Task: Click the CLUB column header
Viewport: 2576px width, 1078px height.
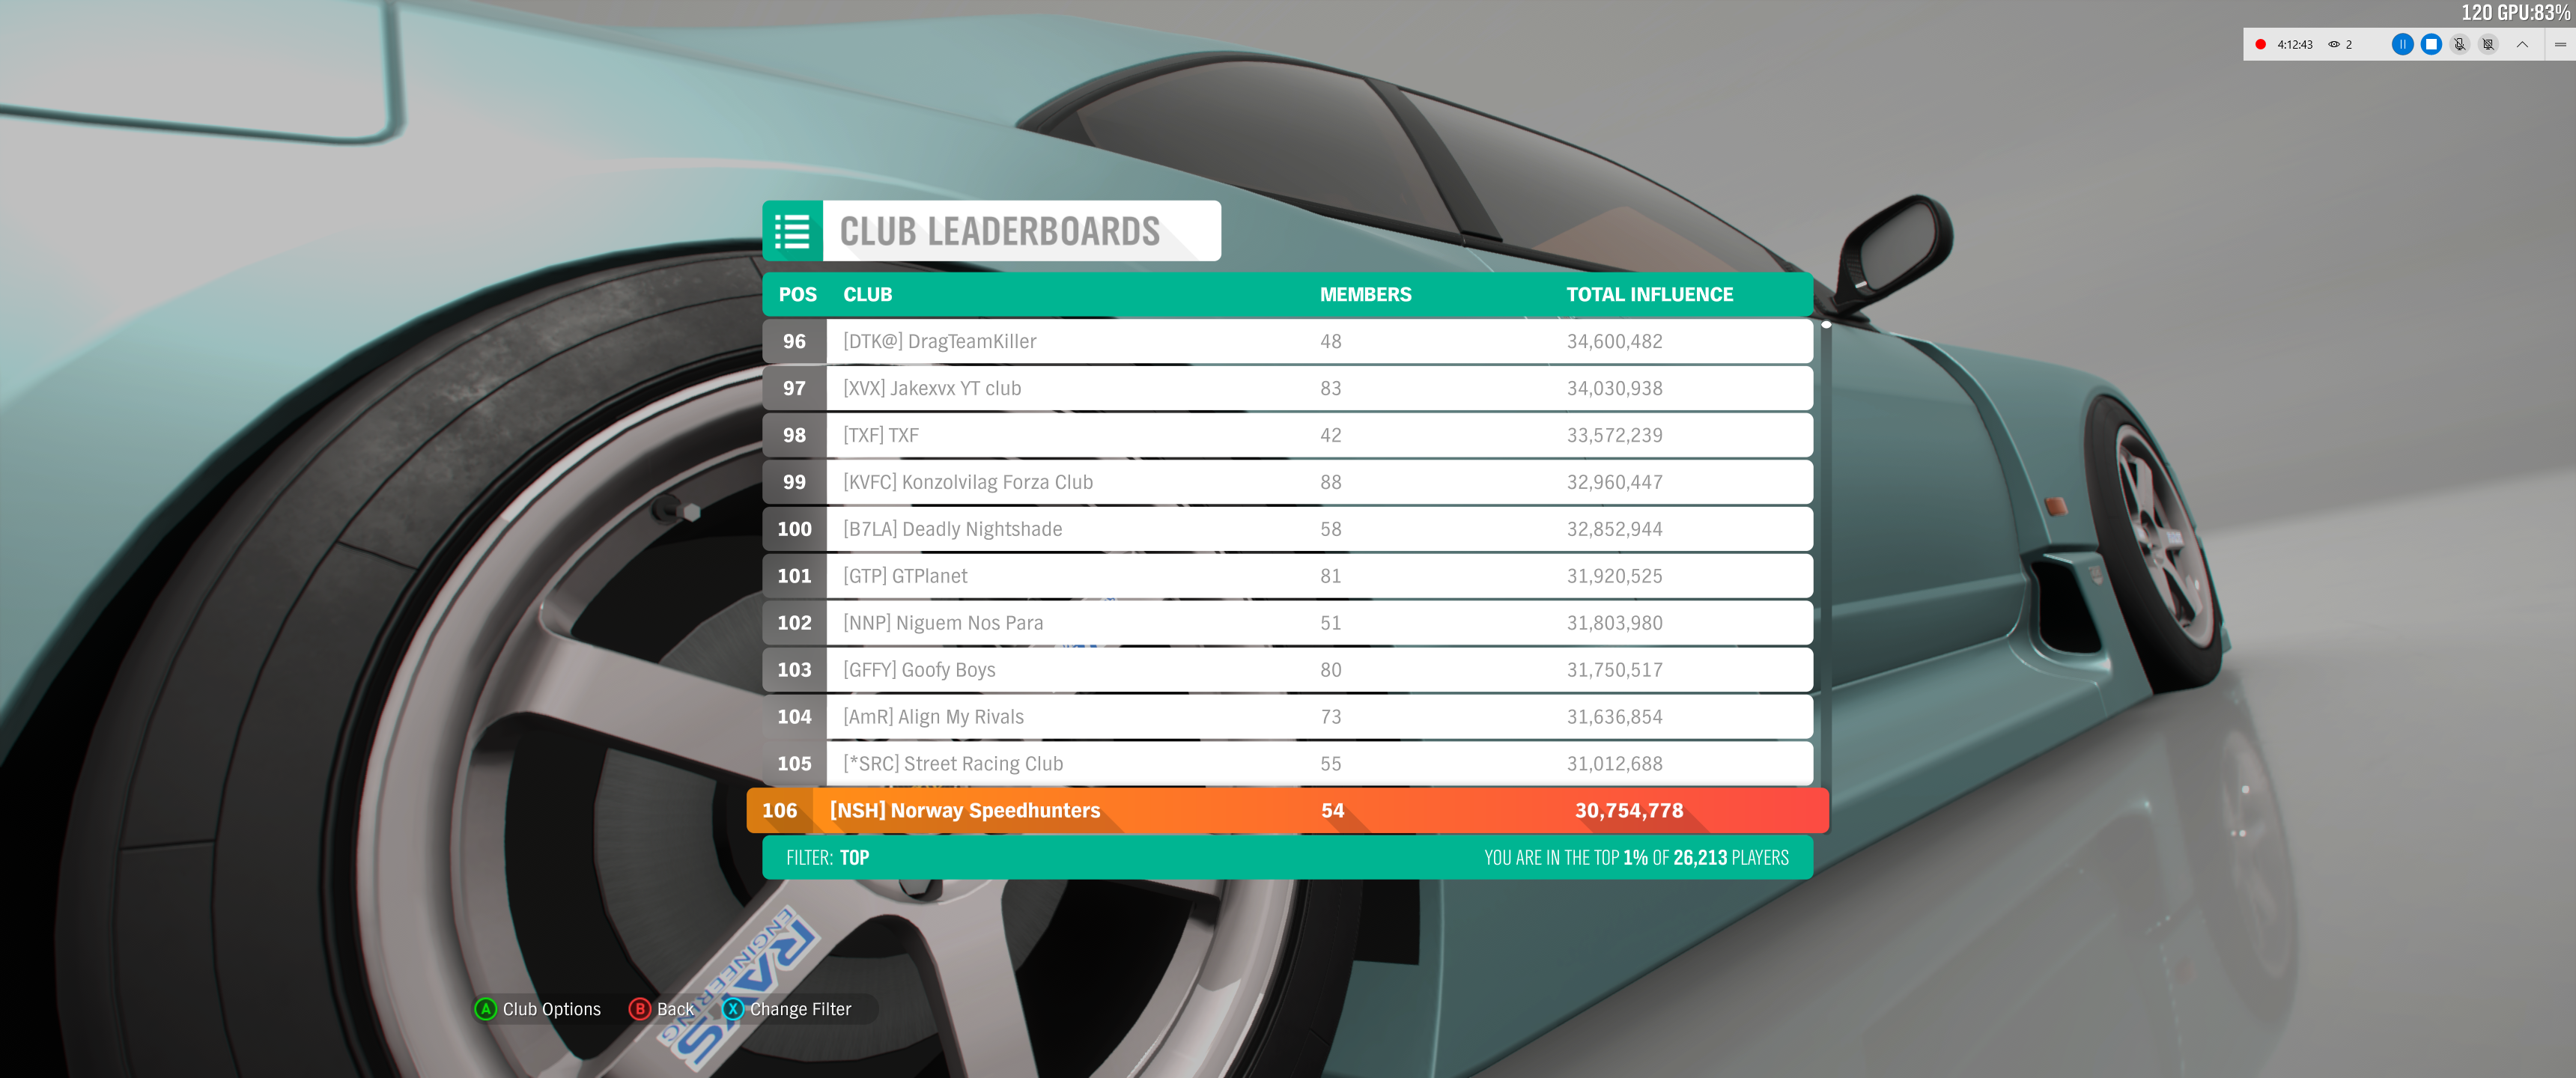Action: coord(867,295)
